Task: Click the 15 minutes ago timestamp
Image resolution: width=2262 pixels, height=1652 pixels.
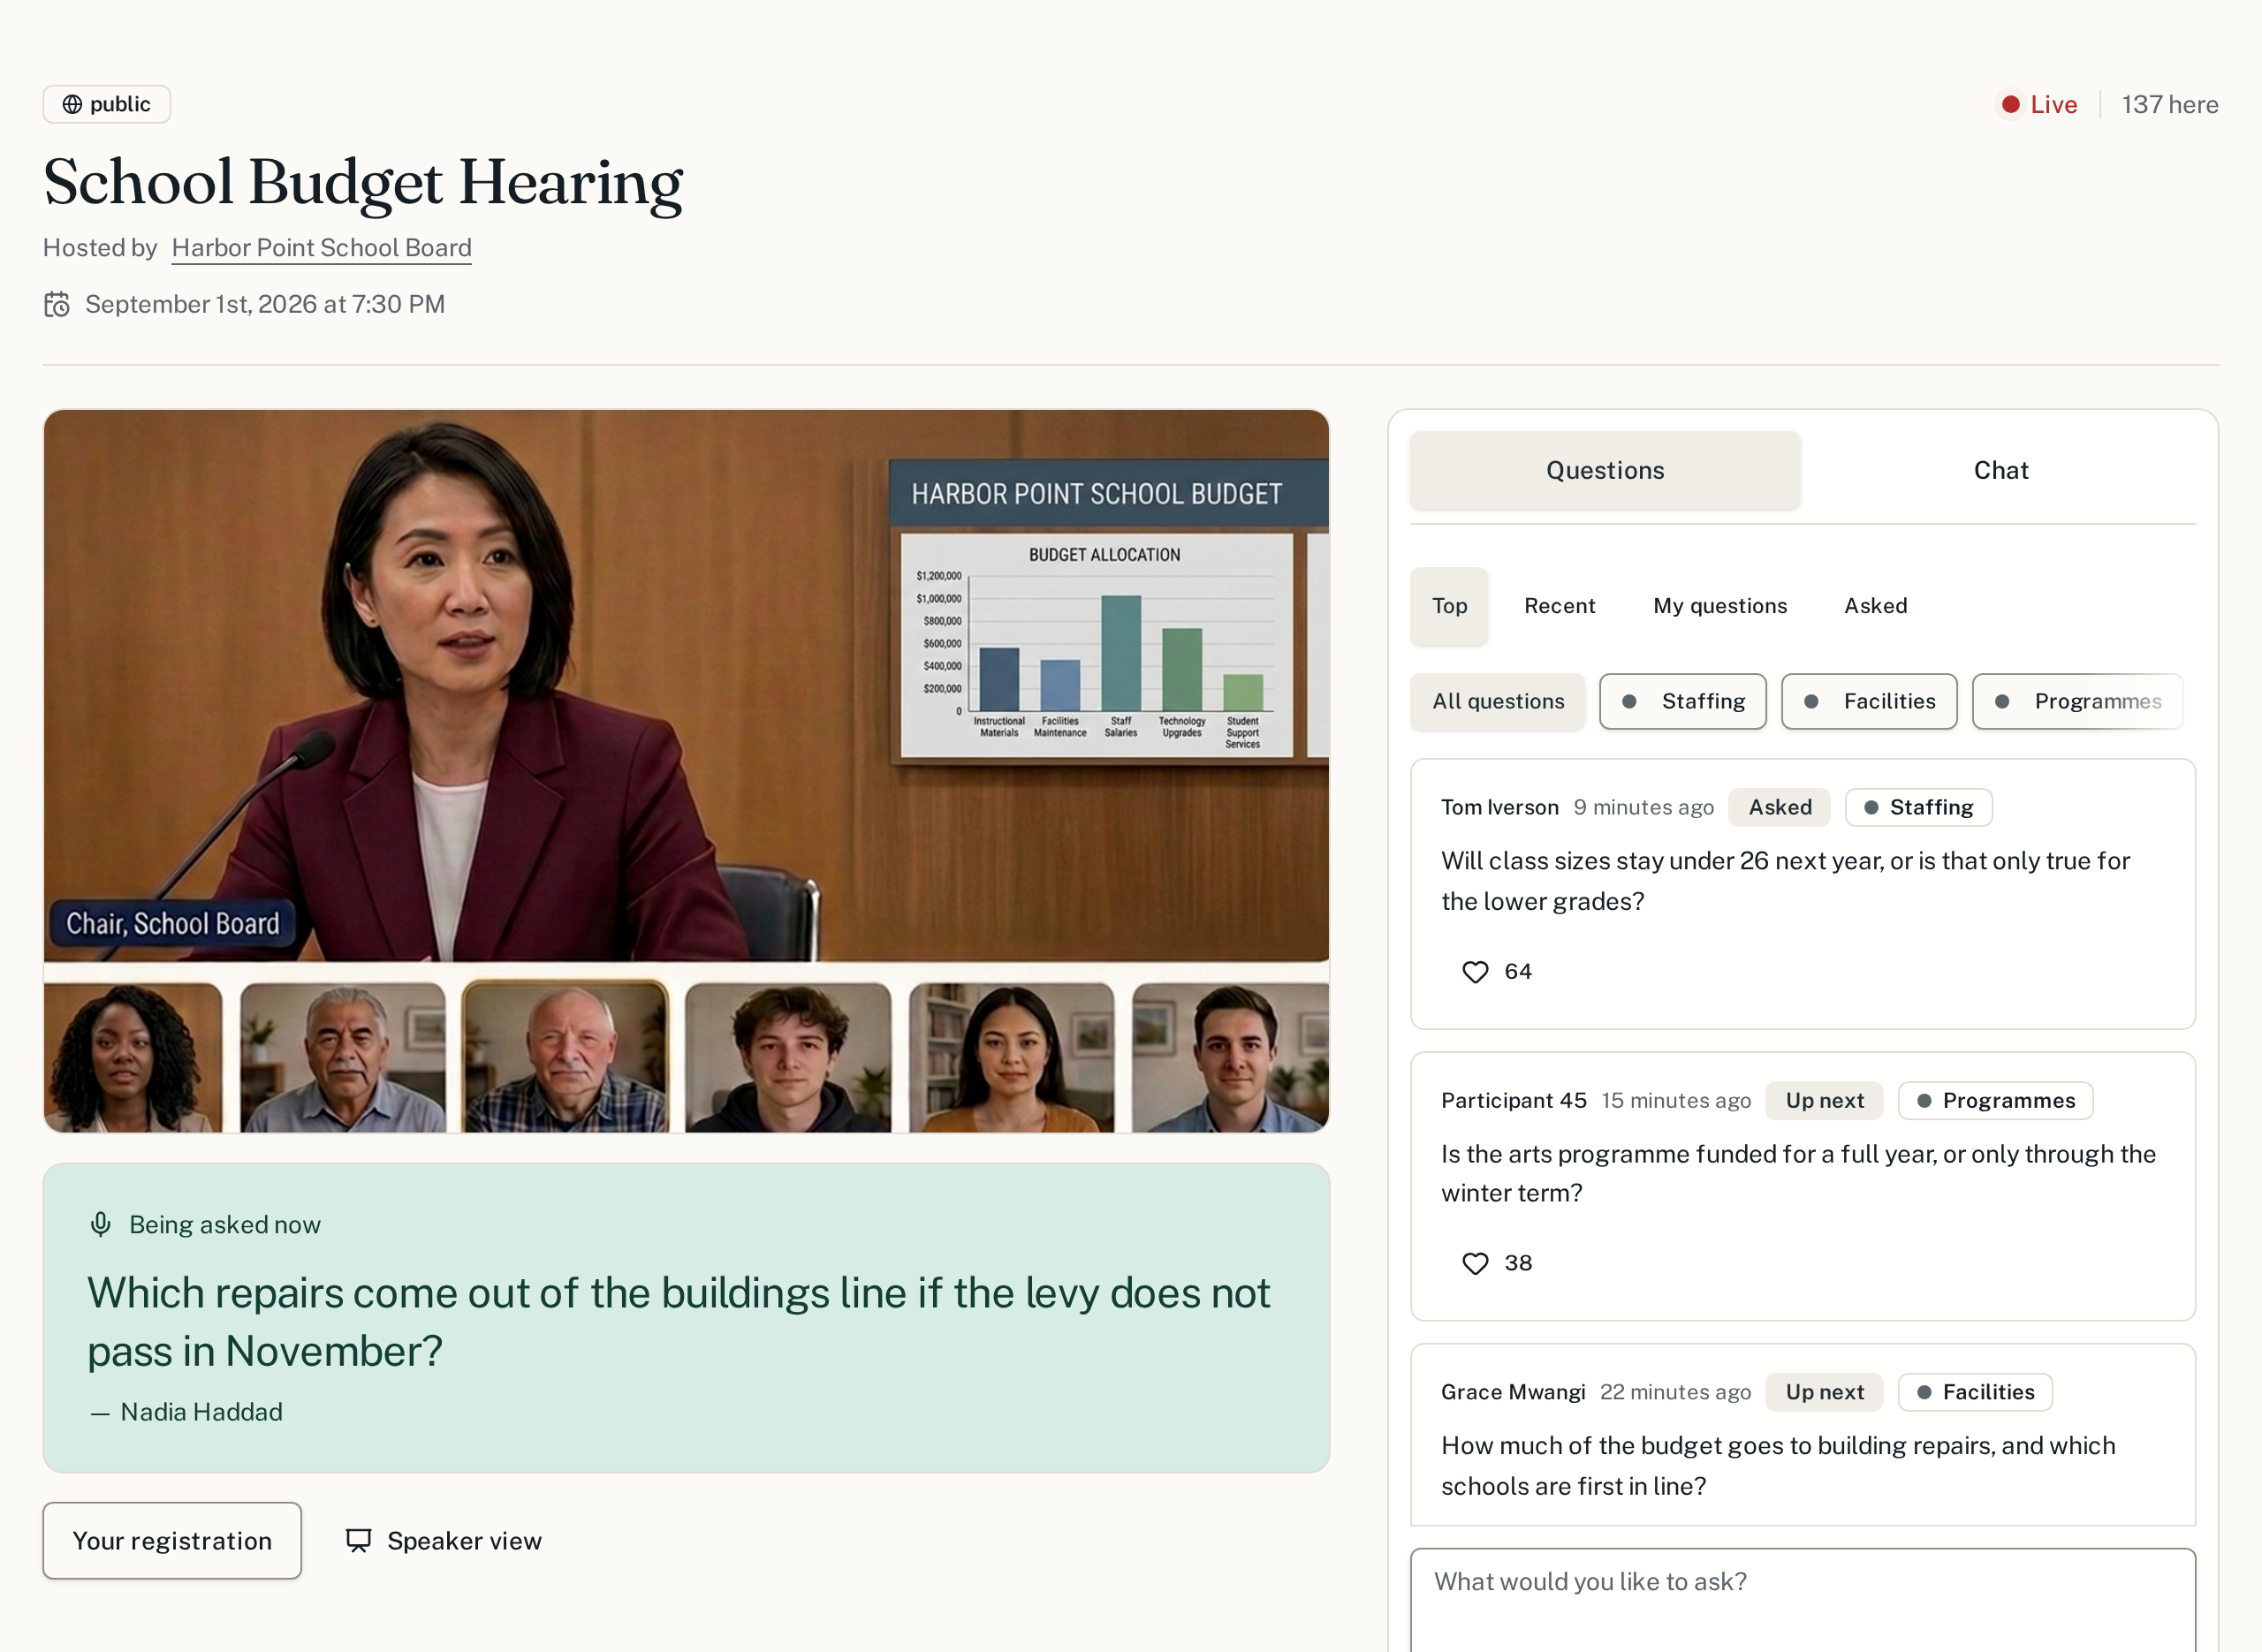Action: (1676, 1100)
